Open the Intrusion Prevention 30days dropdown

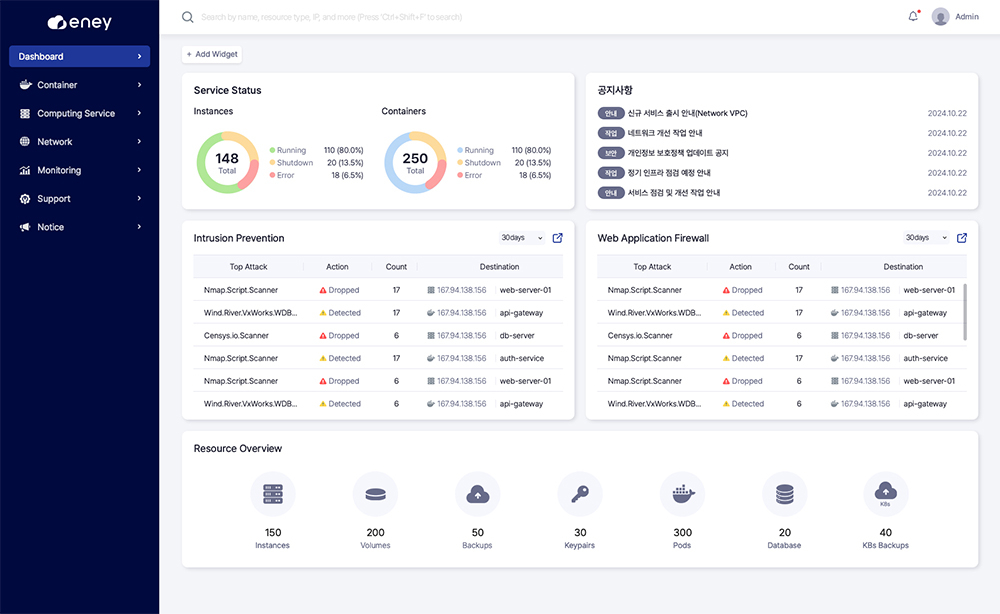[x=522, y=238]
